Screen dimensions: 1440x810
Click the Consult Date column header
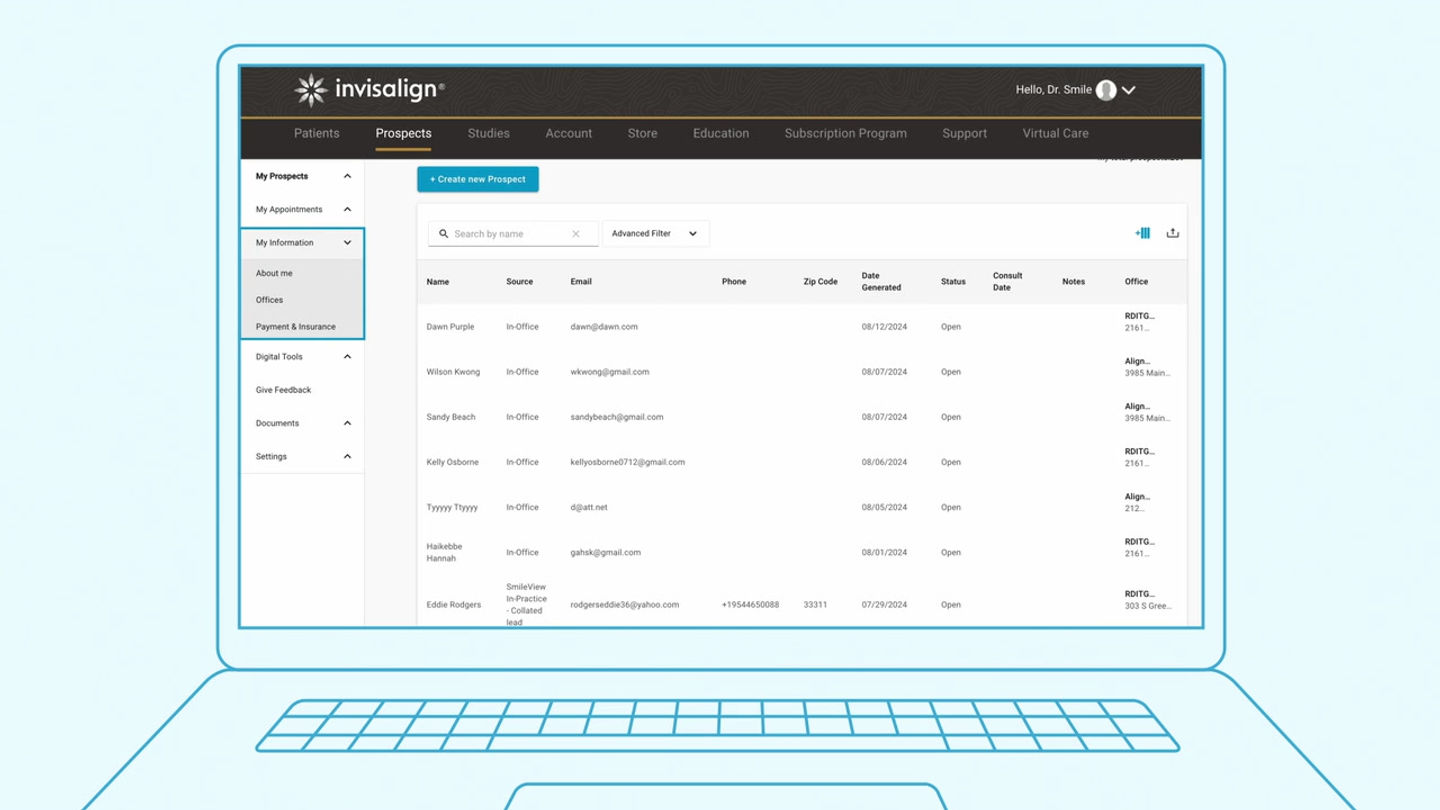click(1008, 282)
